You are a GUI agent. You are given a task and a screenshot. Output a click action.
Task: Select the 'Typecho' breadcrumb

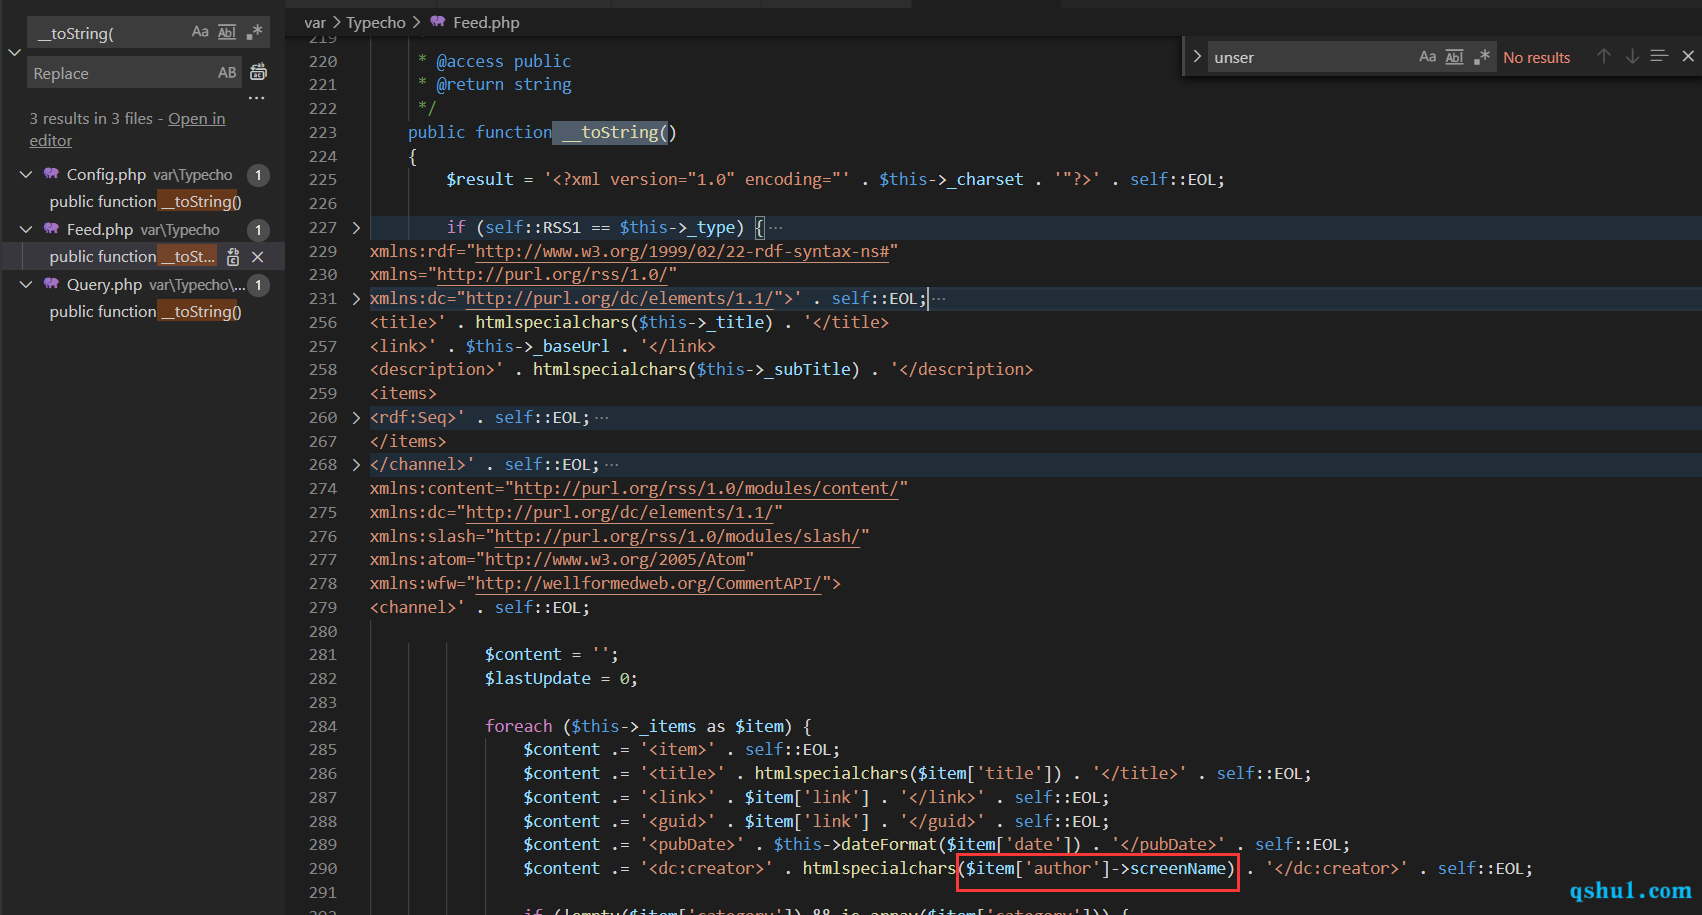pos(376,22)
